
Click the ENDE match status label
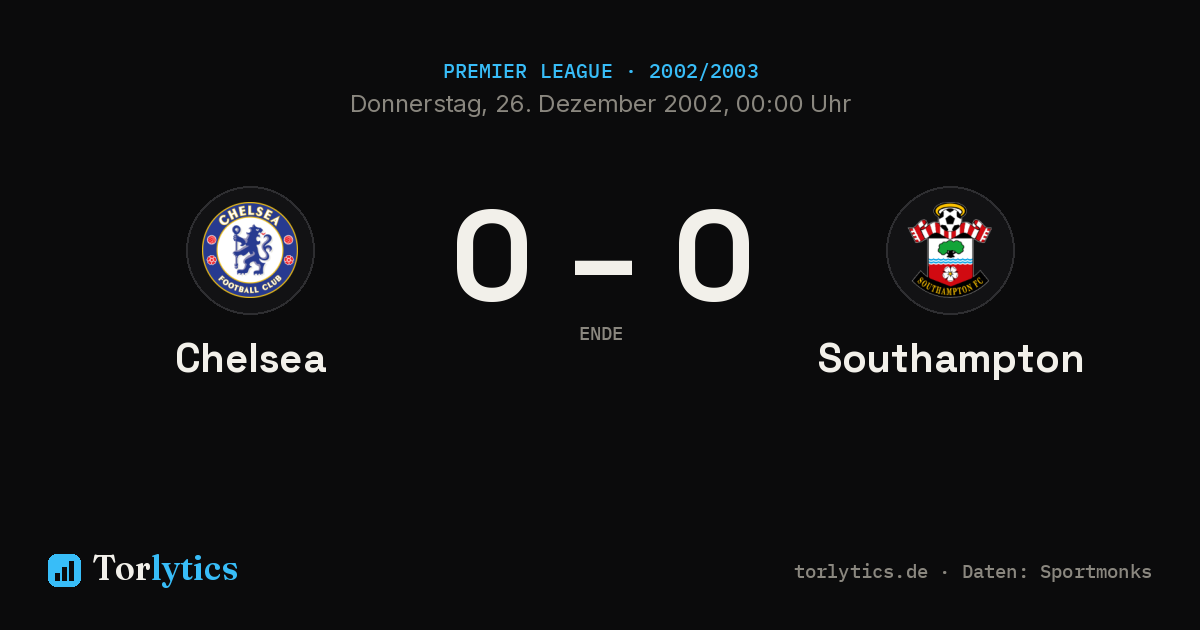click(601, 334)
